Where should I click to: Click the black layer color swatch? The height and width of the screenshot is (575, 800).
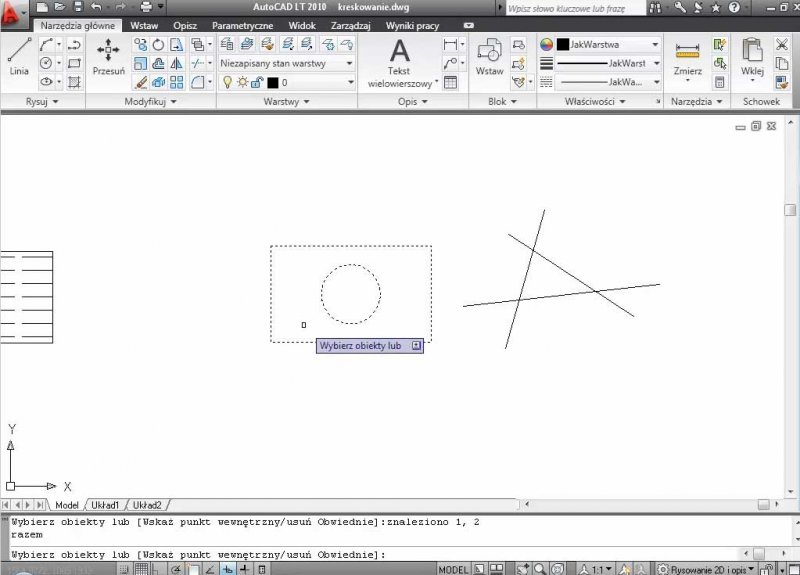(272, 83)
